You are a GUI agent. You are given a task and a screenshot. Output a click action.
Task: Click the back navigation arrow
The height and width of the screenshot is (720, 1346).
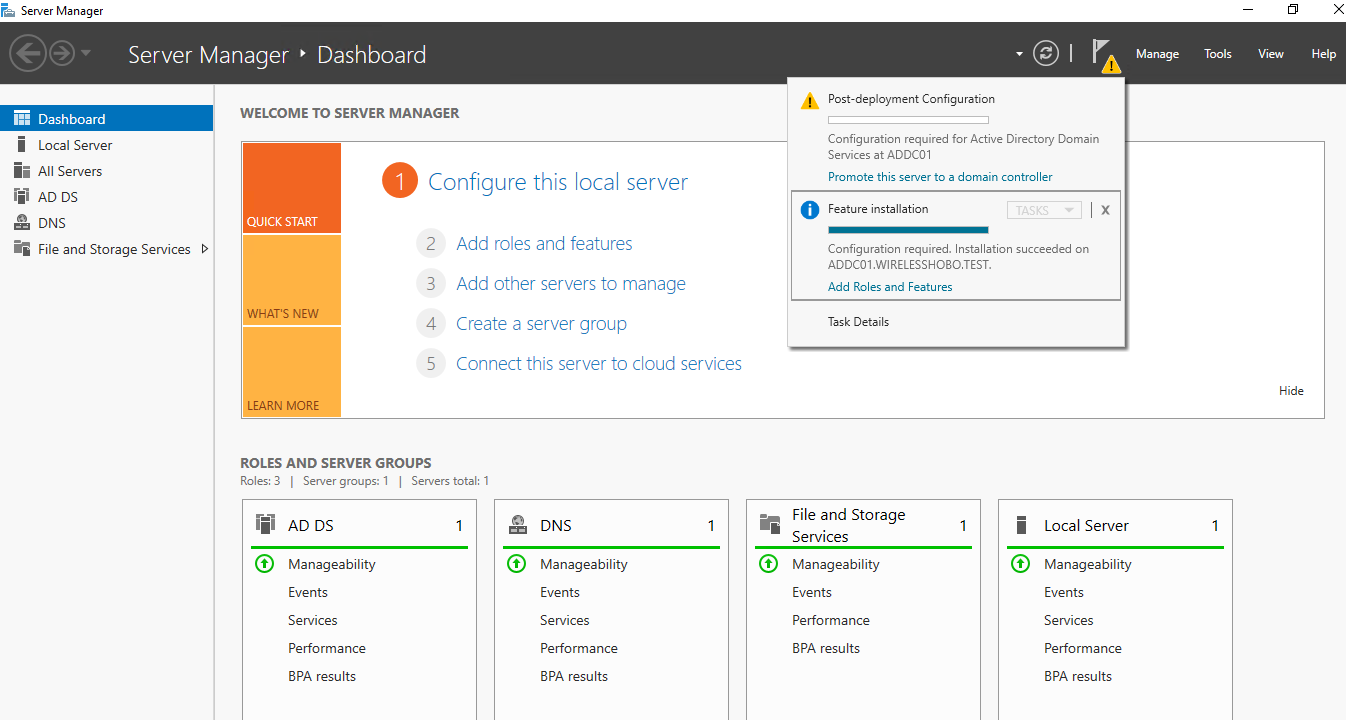[28, 53]
